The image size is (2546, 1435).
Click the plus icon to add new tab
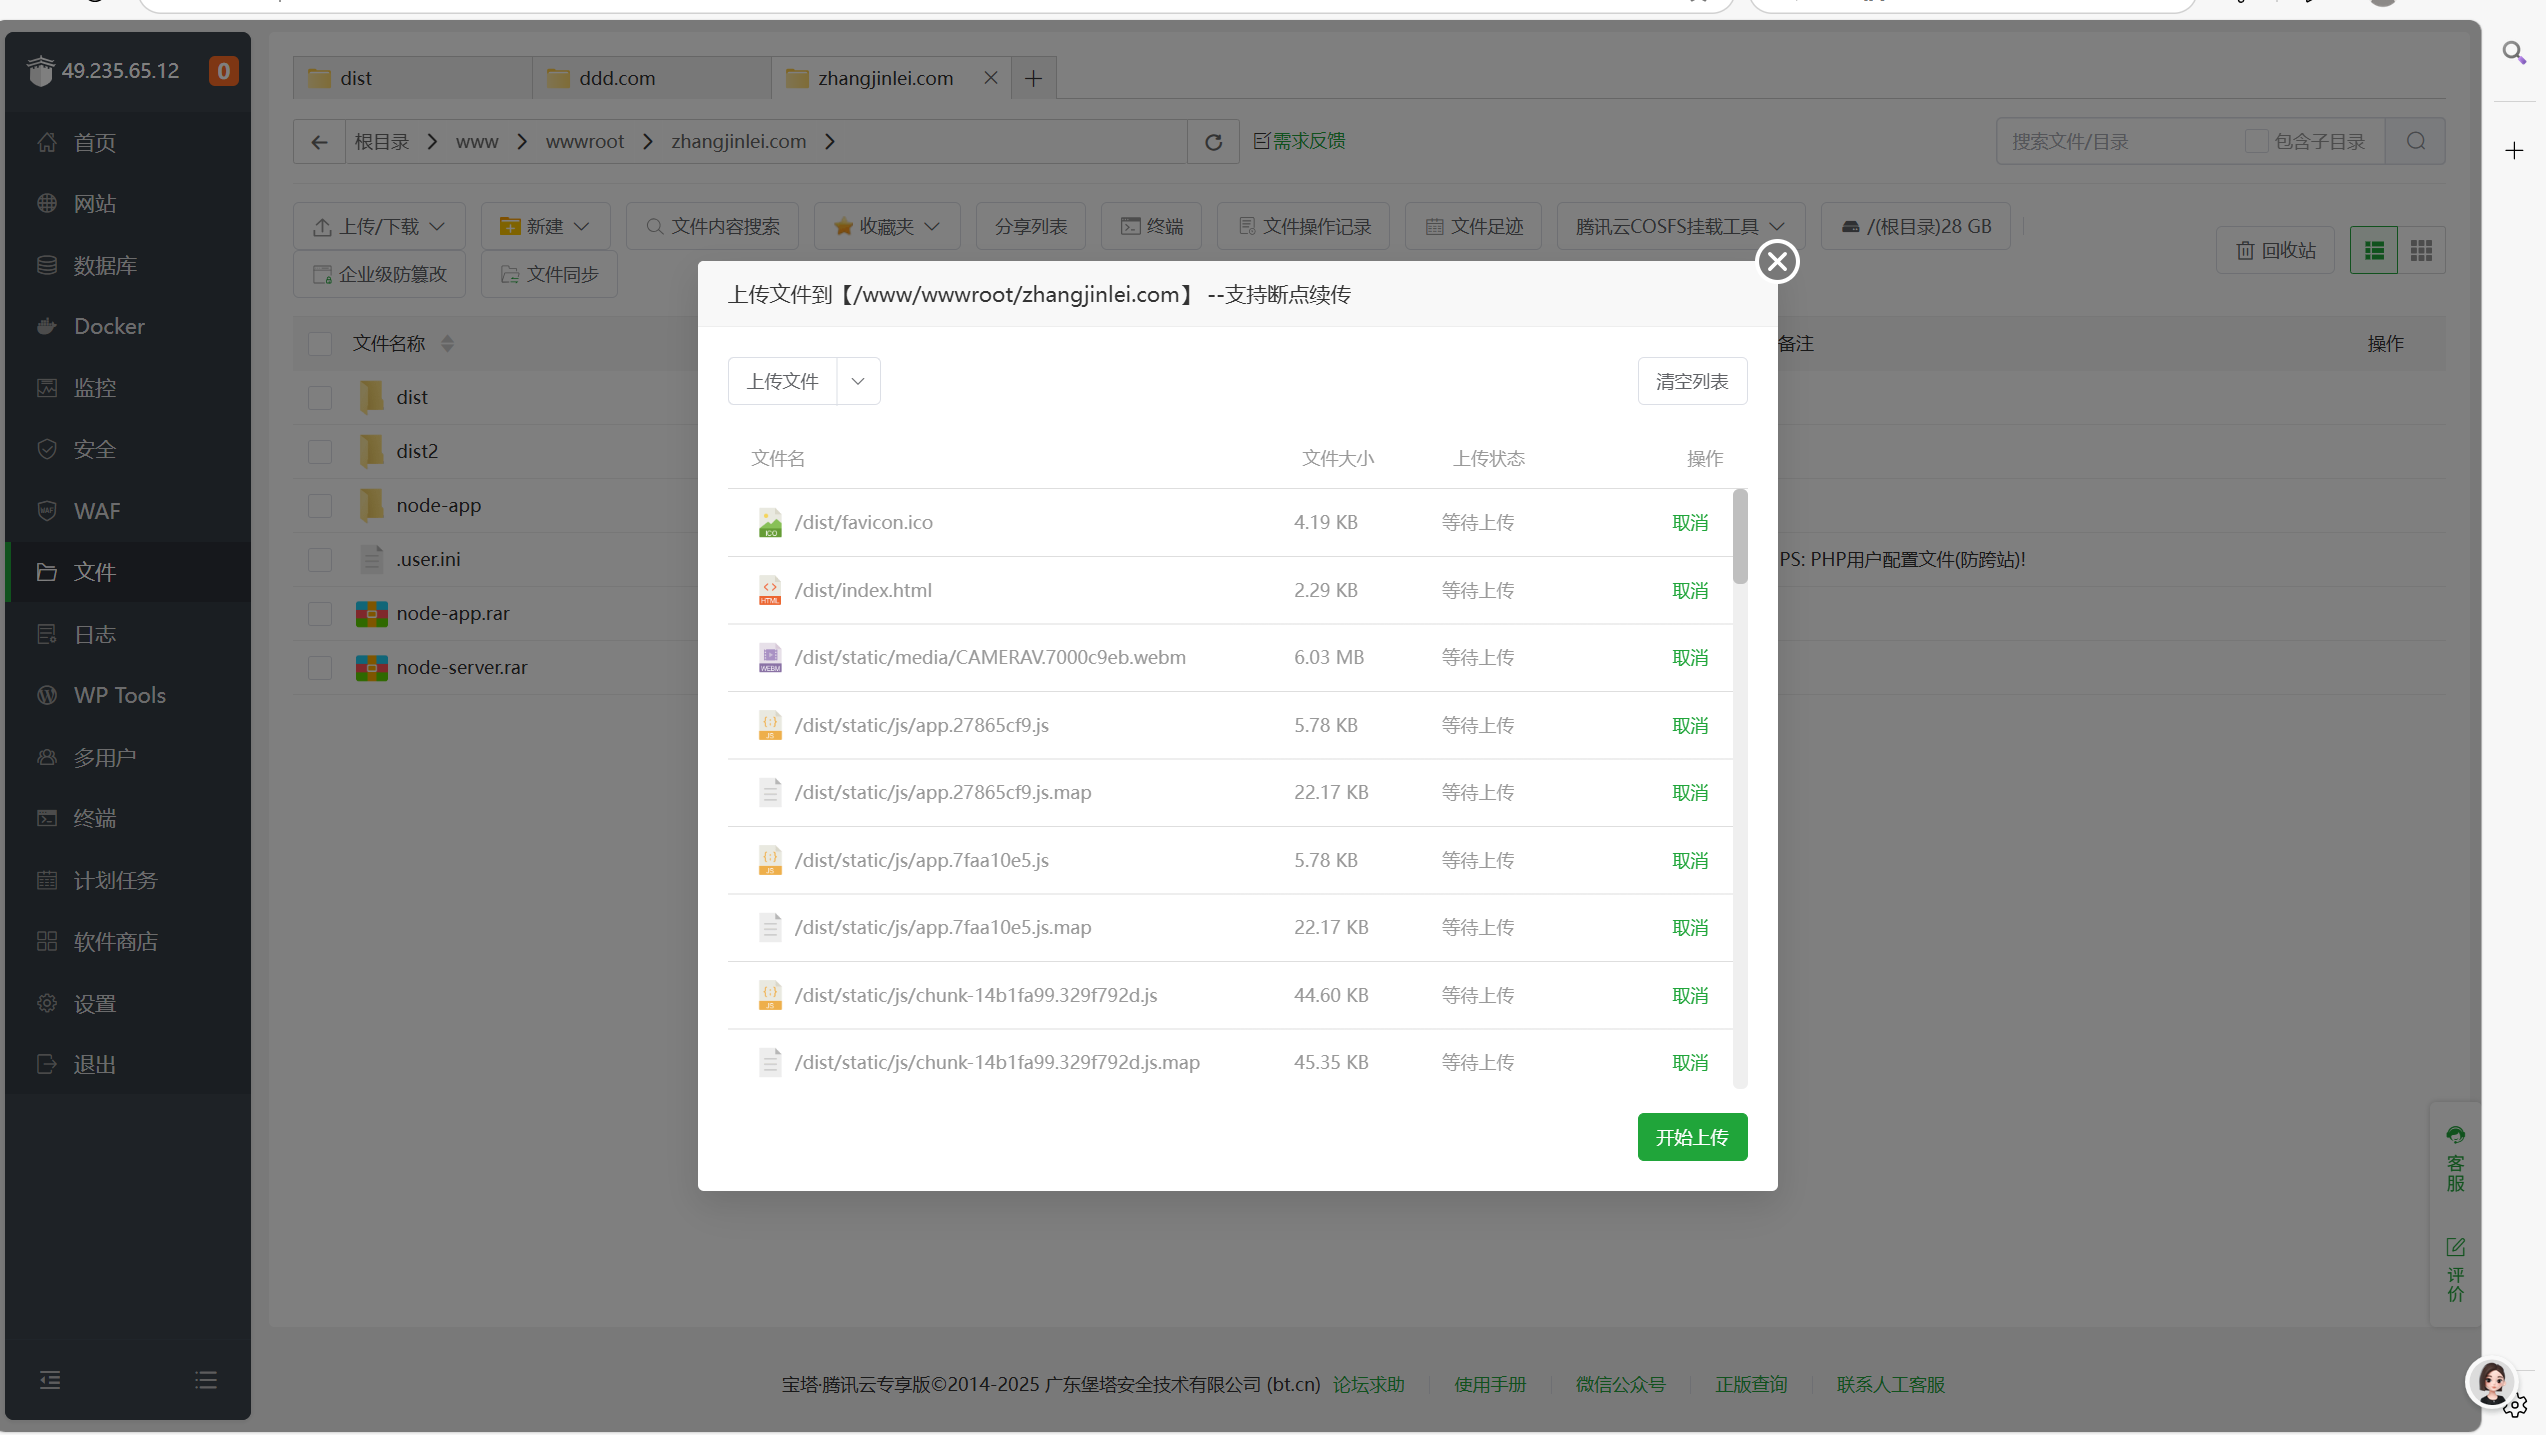click(x=1033, y=78)
